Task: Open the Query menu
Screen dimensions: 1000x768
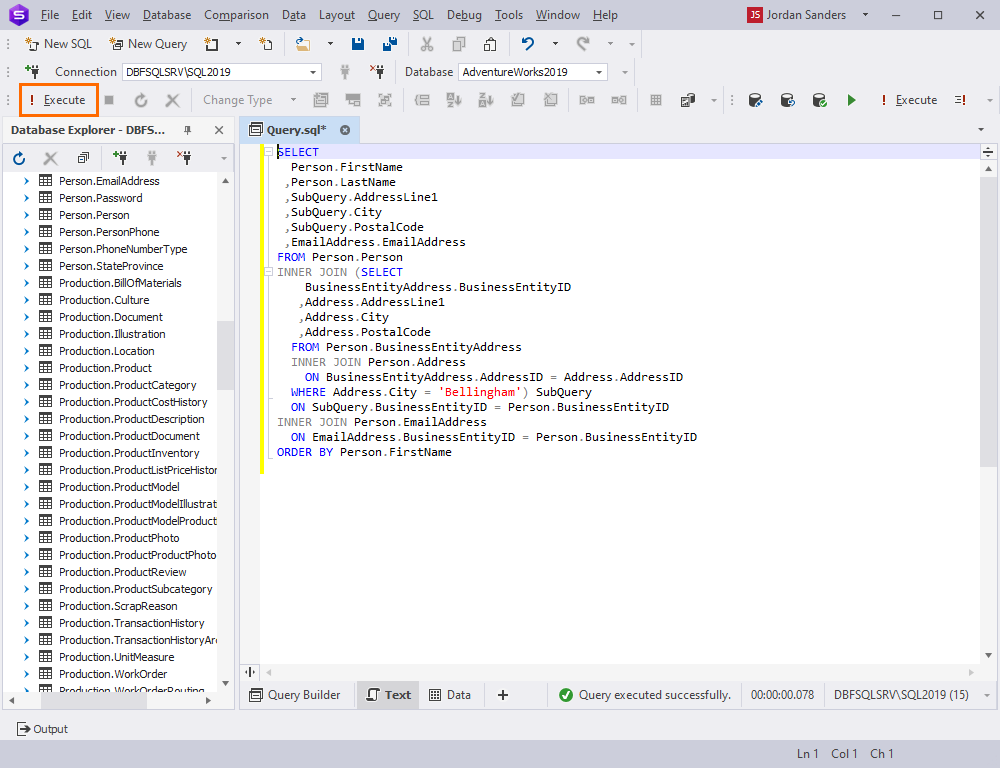Action: pyautogui.click(x=383, y=15)
